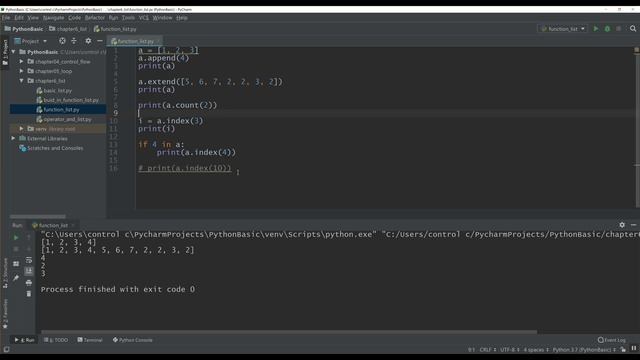The width and height of the screenshot is (640, 360).
Task: Open the TODO tool window
Action: click(56, 340)
